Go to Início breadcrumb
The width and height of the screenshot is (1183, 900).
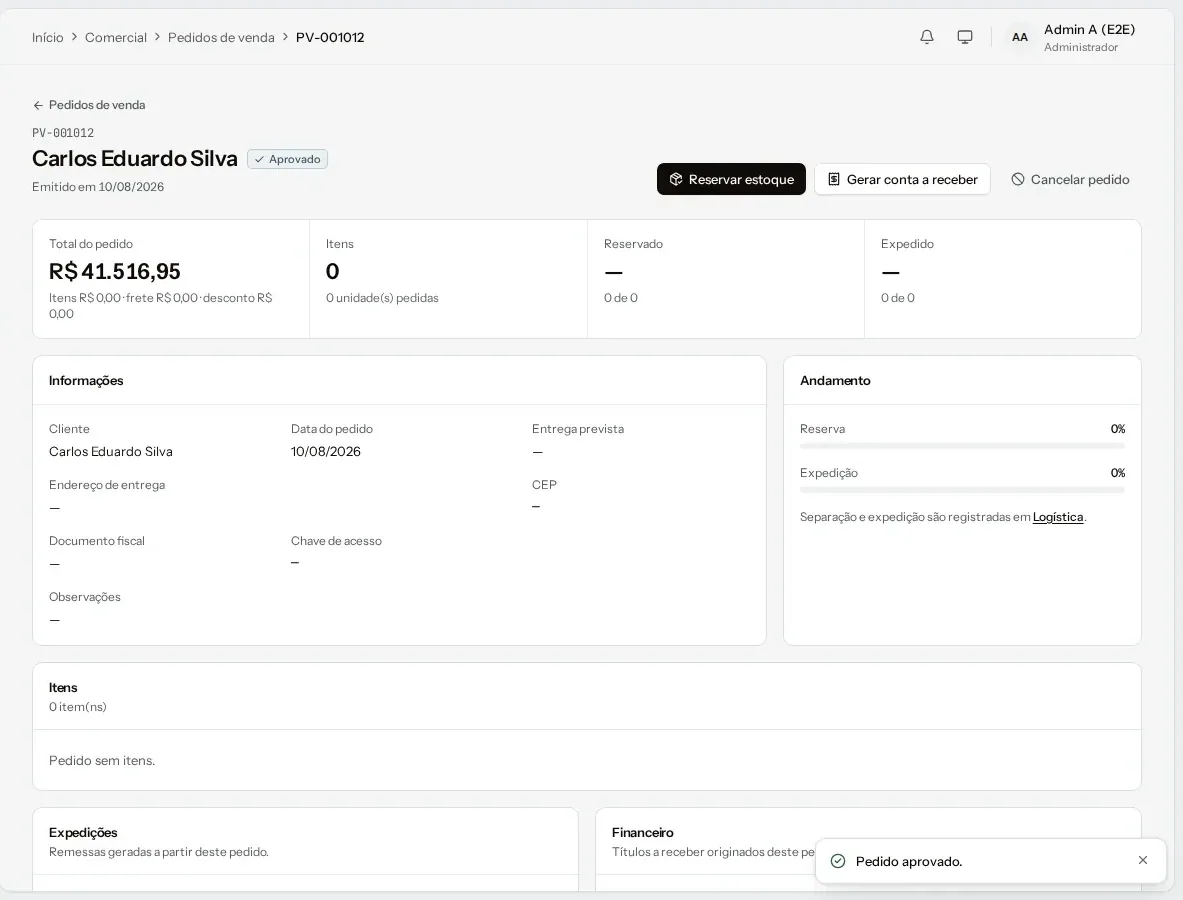click(x=48, y=38)
